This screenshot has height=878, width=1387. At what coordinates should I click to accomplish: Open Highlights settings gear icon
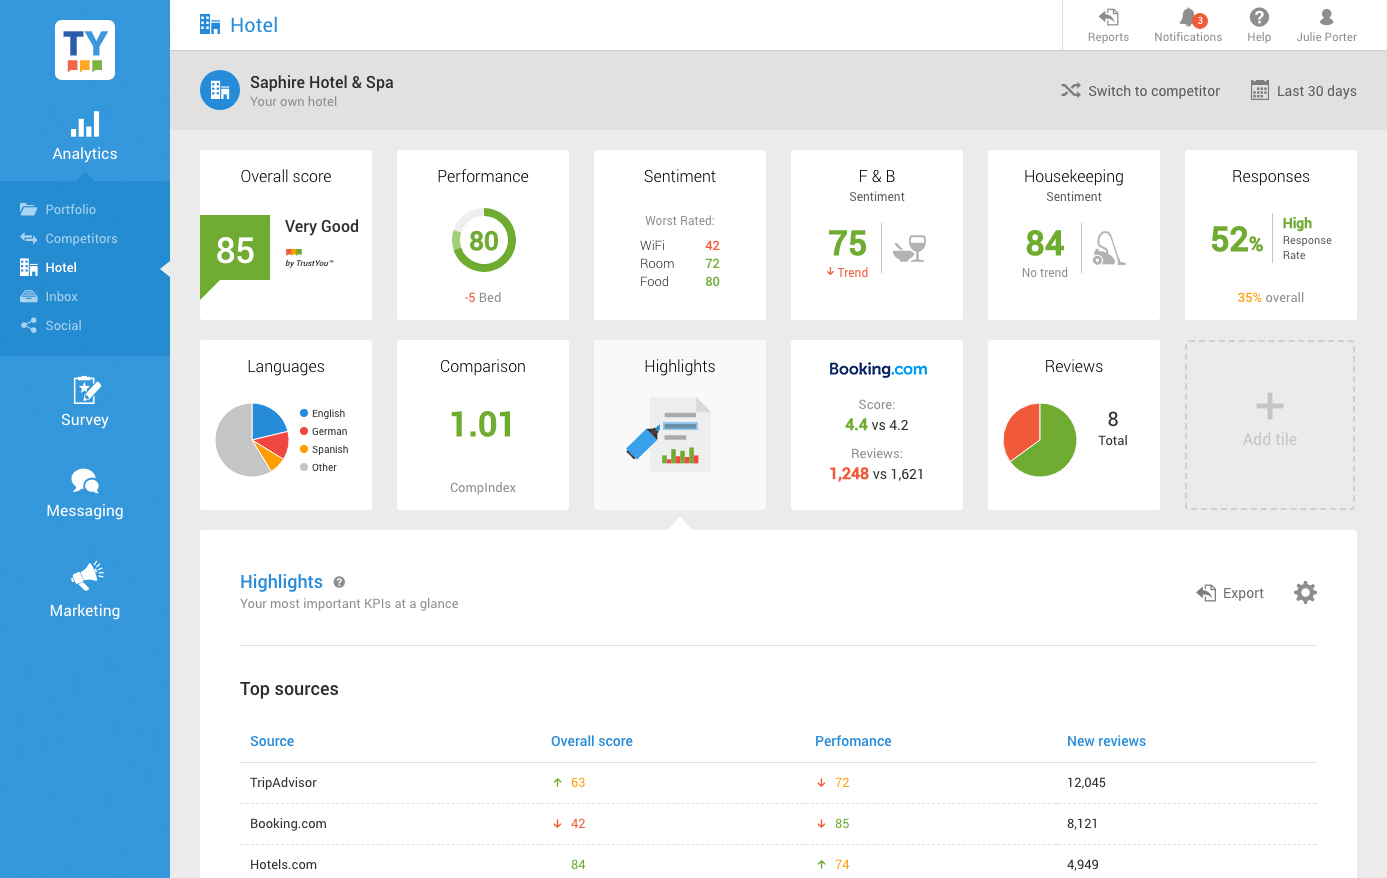[x=1305, y=593]
